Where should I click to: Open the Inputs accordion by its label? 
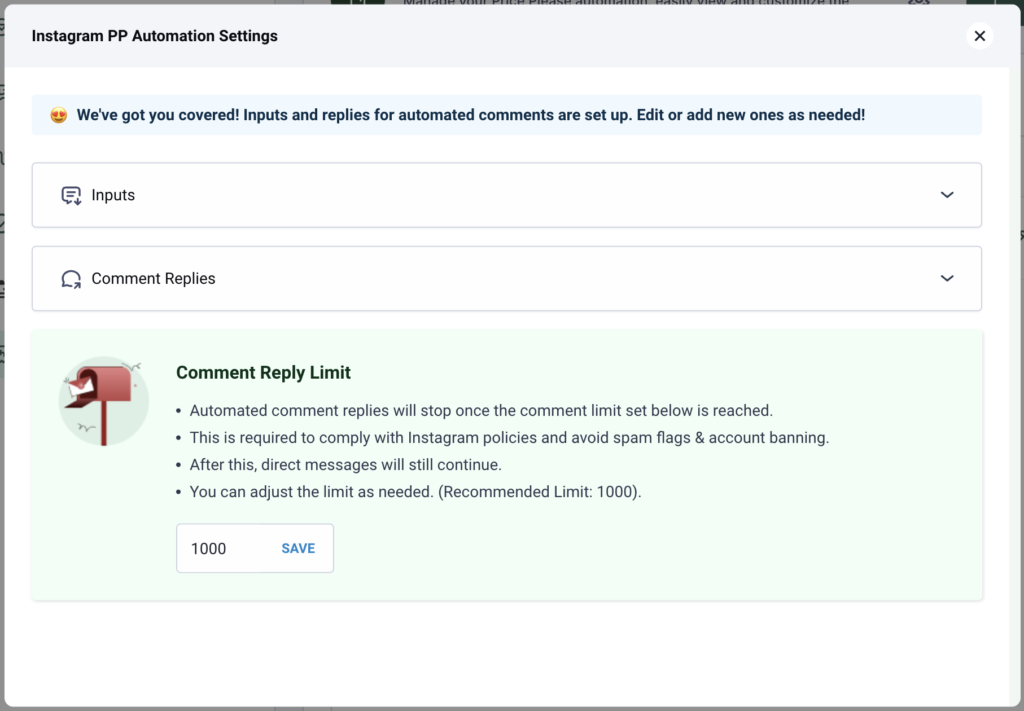tap(113, 195)
